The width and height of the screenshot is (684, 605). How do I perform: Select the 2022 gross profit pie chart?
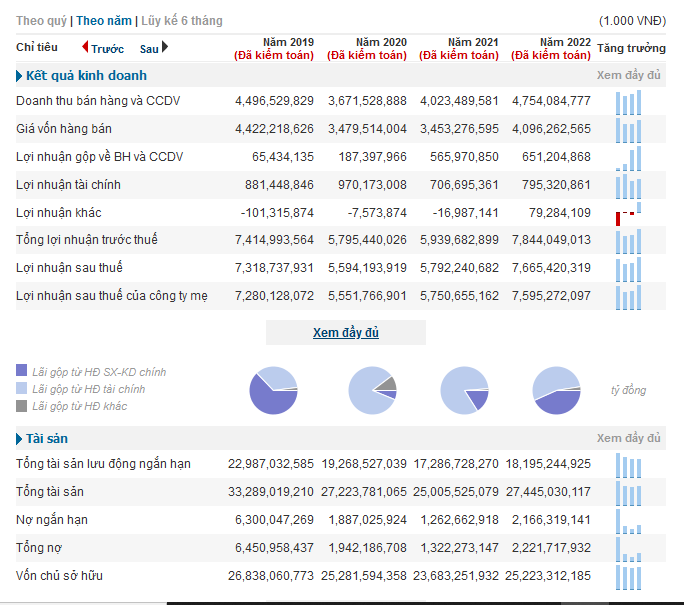[x=557, y=390]
